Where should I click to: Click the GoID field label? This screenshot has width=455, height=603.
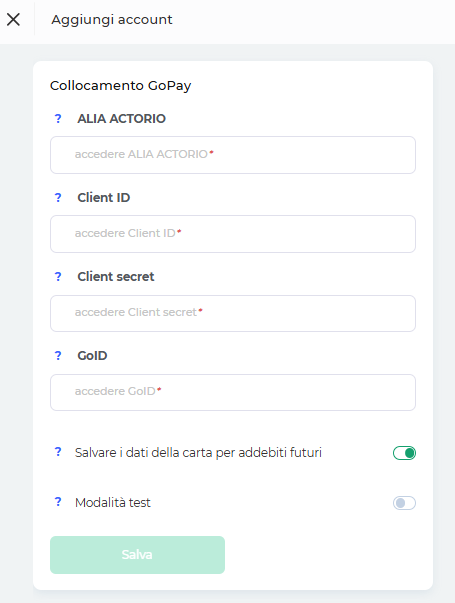pyautogui.click(x=92, y=356)
